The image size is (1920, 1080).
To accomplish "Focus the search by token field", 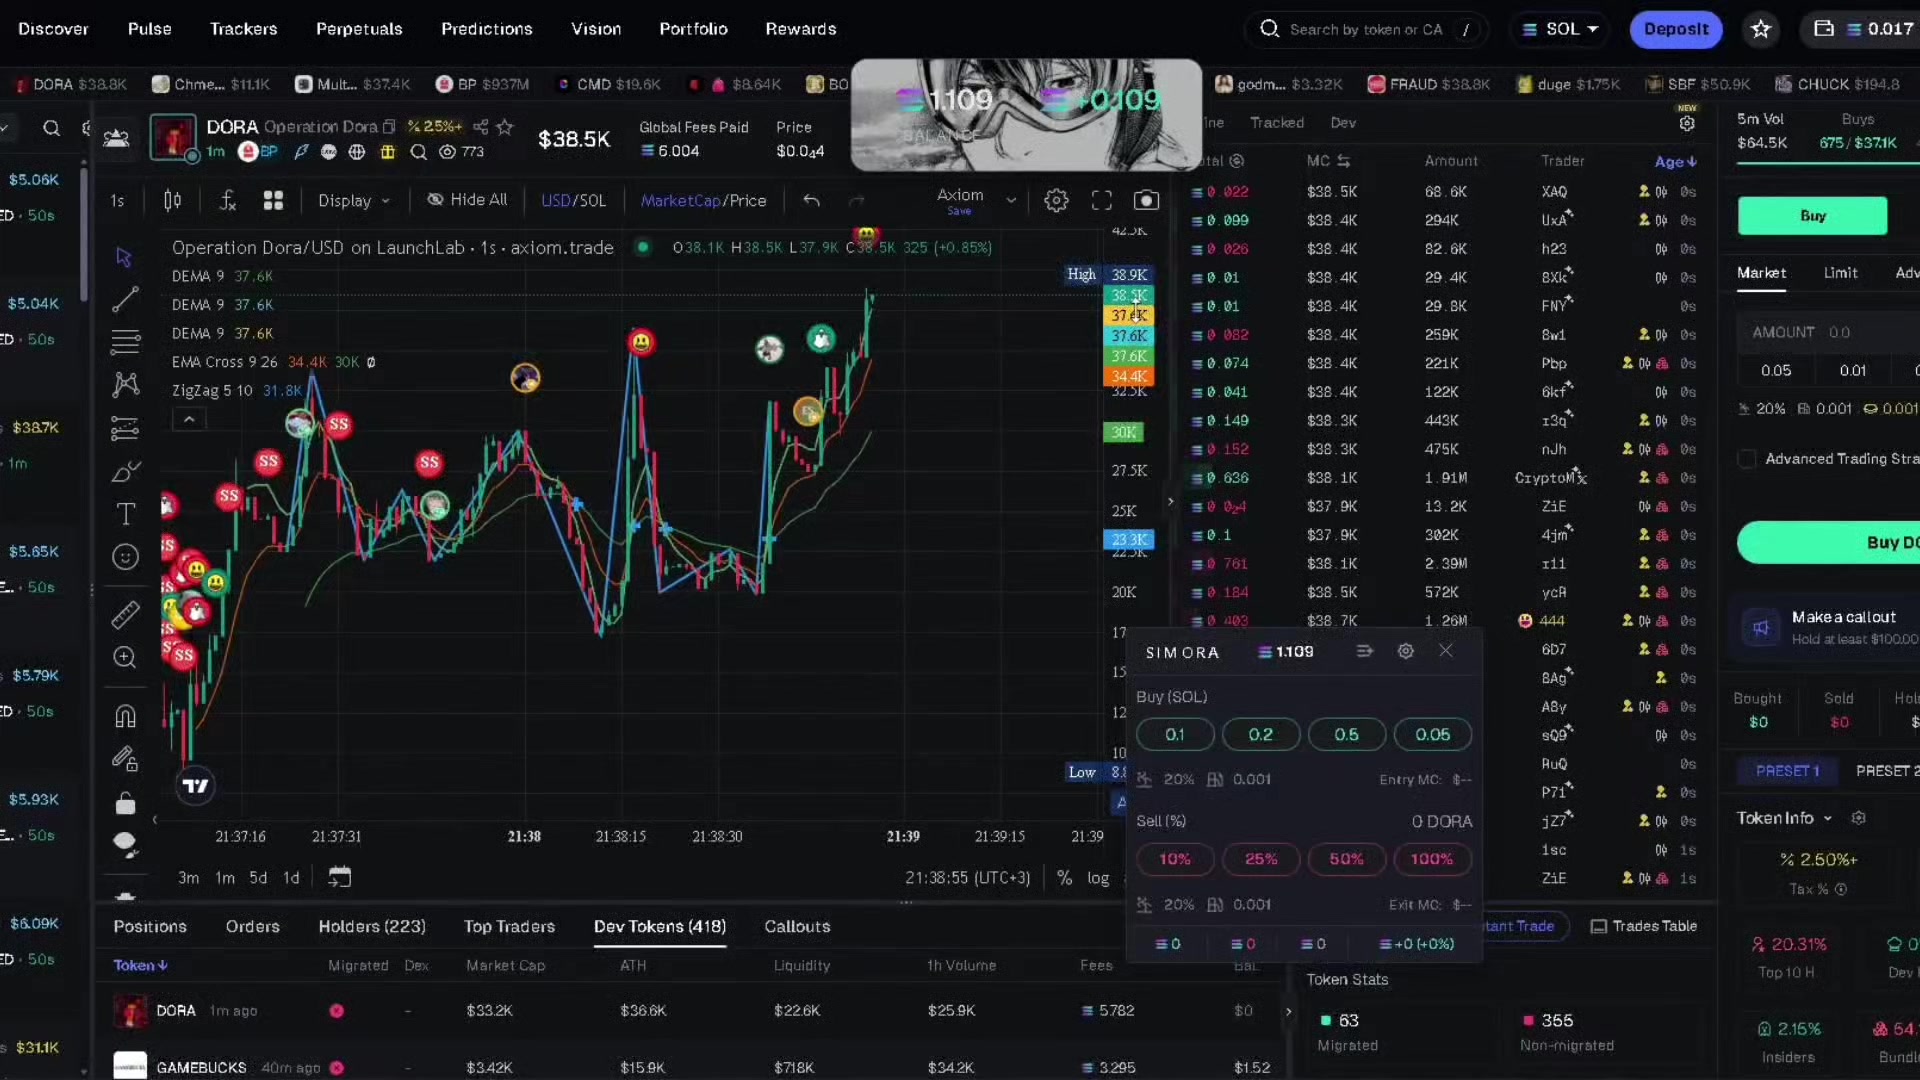I will 1366,29.
